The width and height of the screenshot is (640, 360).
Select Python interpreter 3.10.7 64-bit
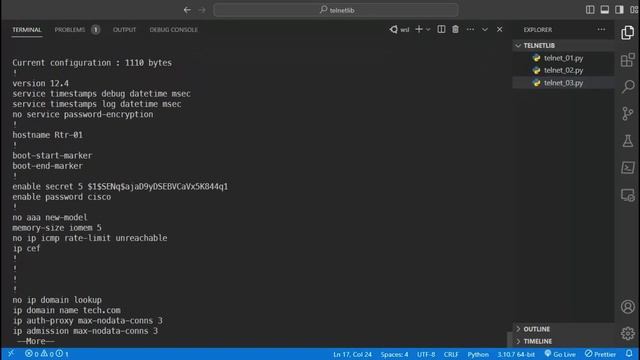(x=516, y=354)
